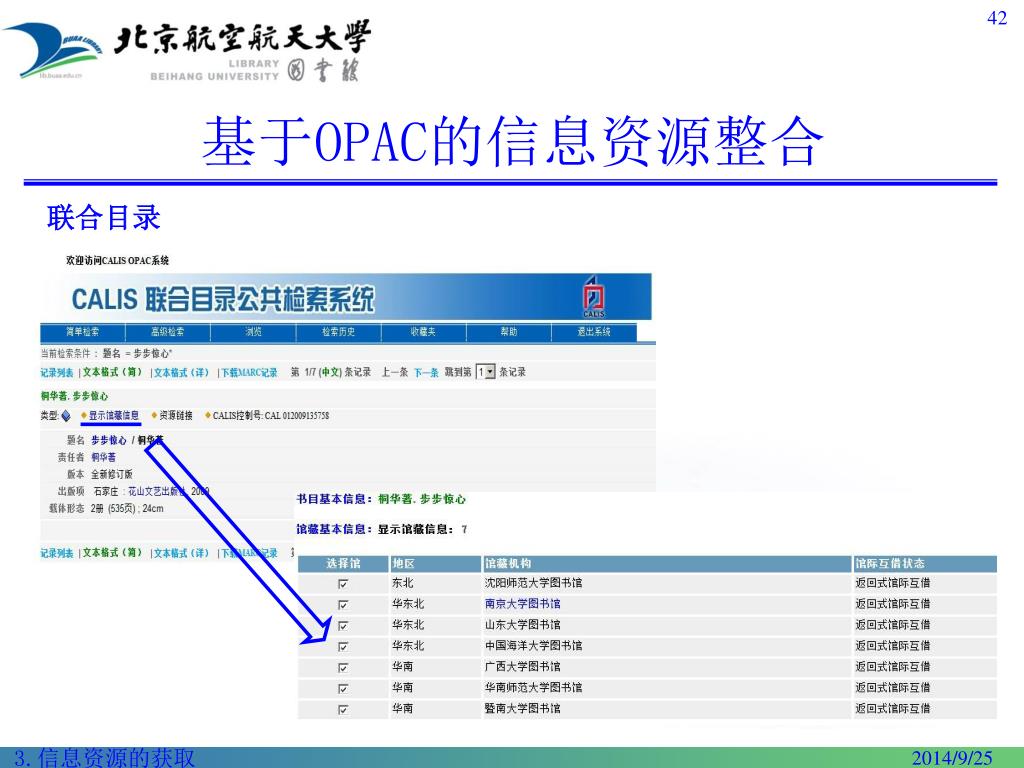The width and height of the screenshot is (1024, 768).
Task: Click the top 记录列表 link
Action: coord(57,373)
